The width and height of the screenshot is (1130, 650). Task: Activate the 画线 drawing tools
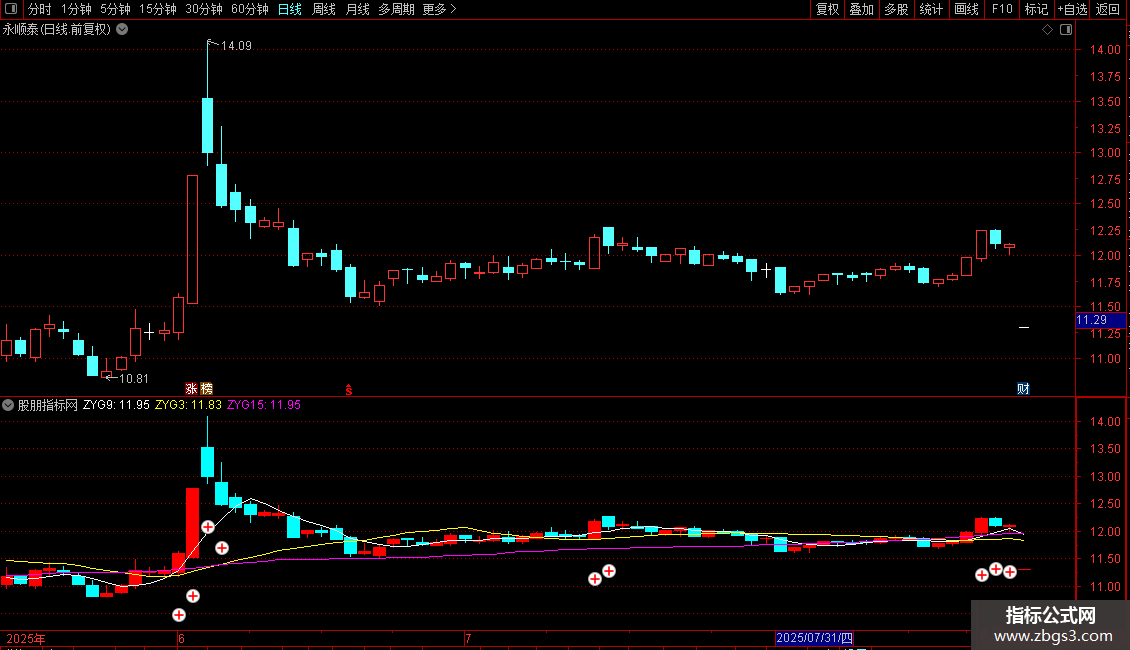(966, 9)
